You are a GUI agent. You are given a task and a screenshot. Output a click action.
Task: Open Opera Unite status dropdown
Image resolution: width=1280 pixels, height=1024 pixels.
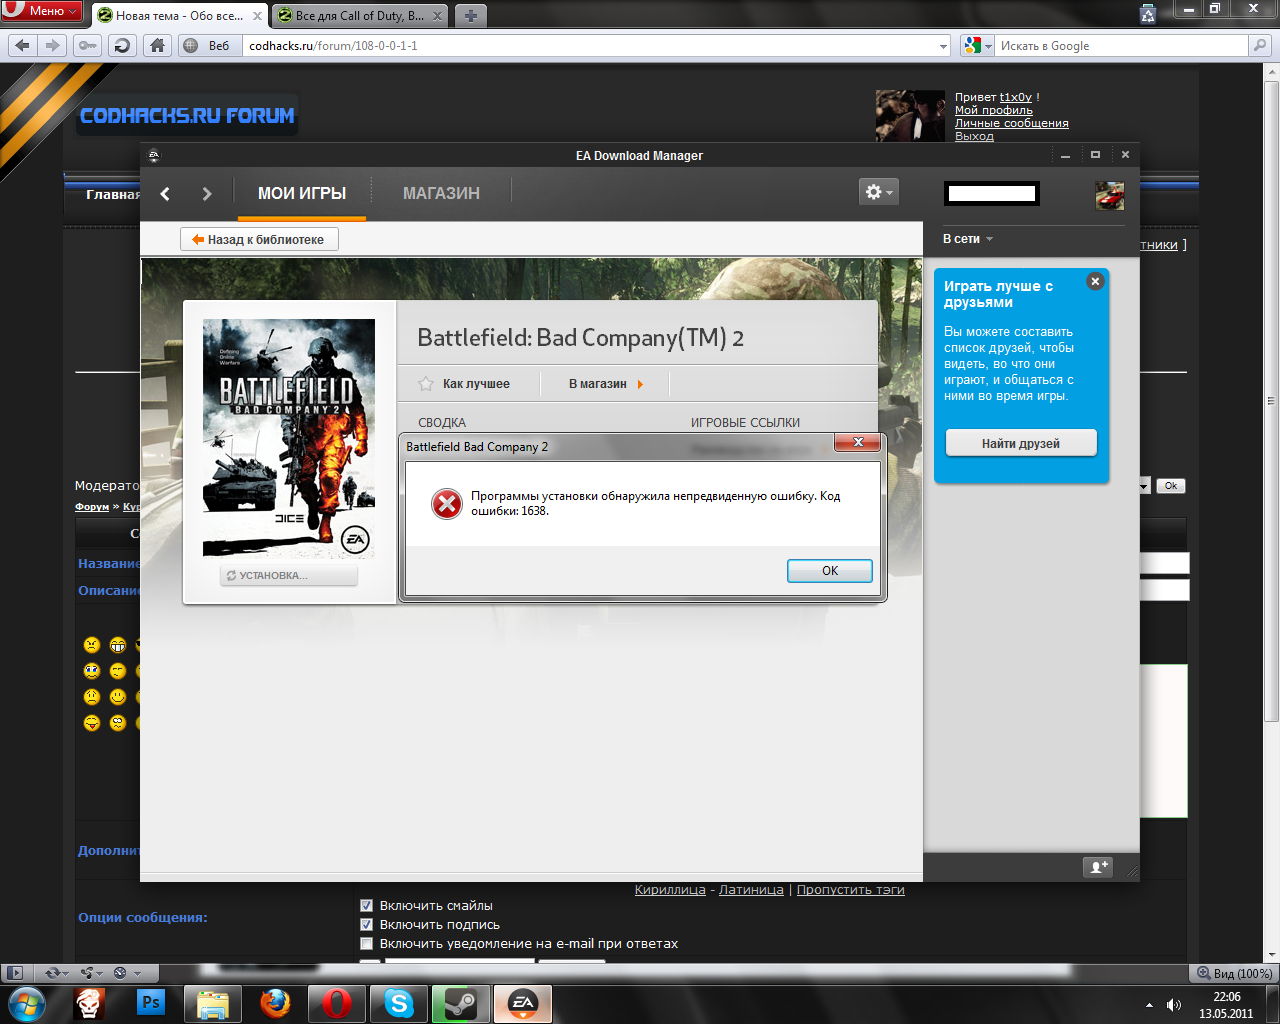click(x=92, y=973)
